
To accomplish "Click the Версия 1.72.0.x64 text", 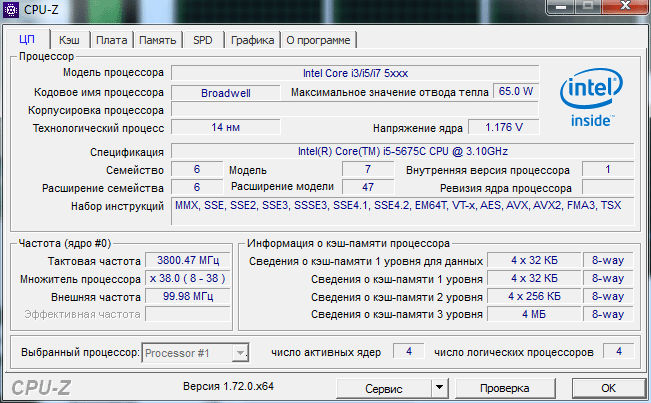I will [228, 386].
